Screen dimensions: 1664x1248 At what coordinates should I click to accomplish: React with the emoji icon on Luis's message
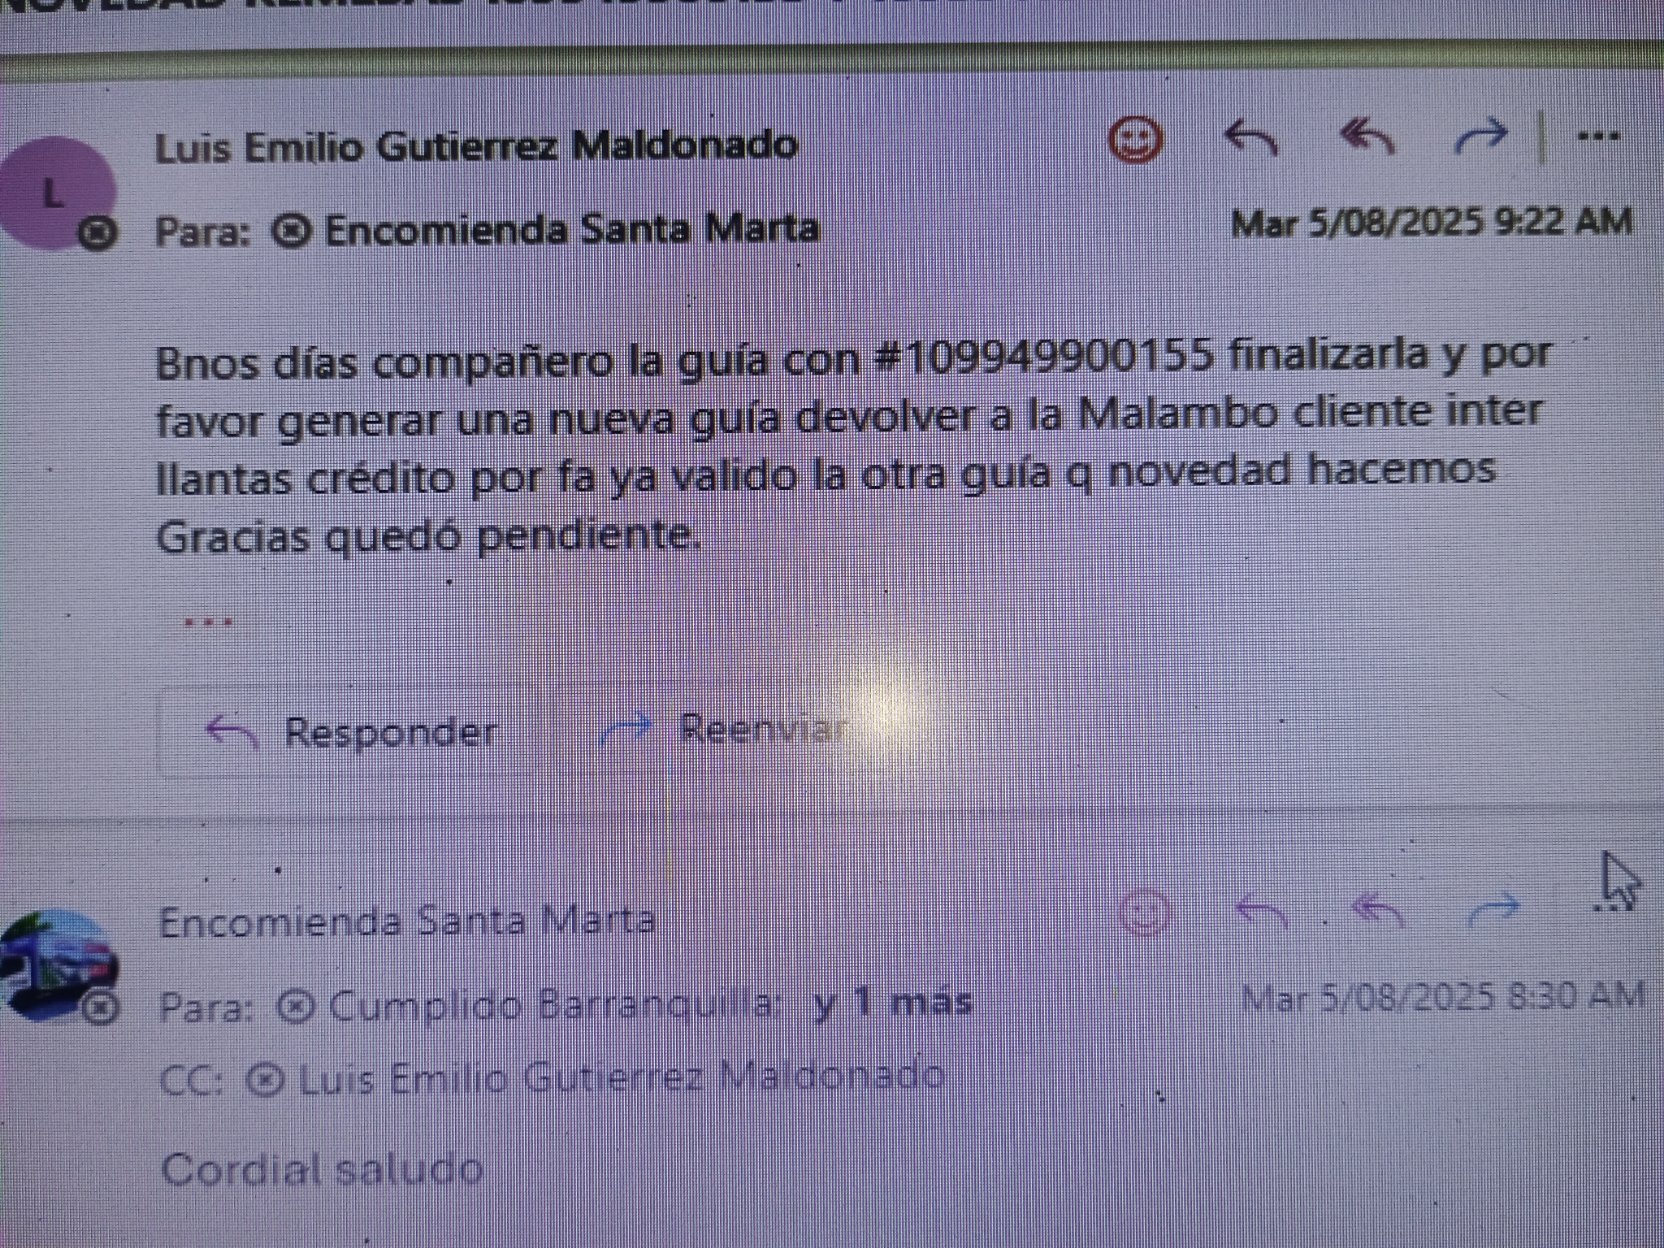[1136, 138]
